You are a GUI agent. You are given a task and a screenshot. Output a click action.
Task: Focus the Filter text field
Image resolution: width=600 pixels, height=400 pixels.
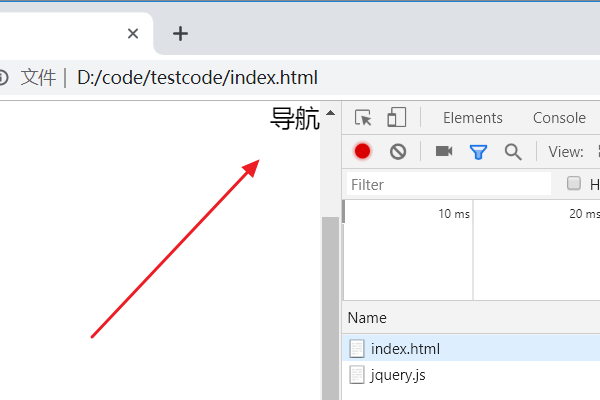point(449,184)
